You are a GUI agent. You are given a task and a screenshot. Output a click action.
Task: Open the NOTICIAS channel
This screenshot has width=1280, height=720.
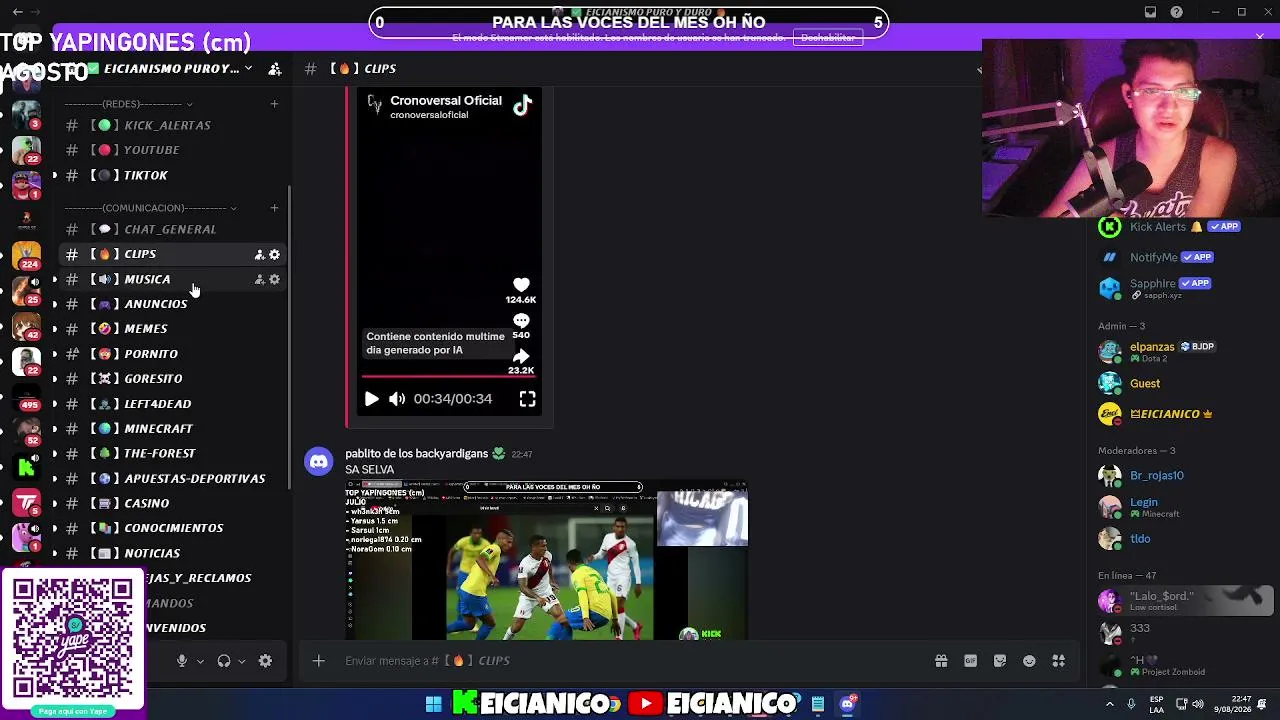coord(173,553)
